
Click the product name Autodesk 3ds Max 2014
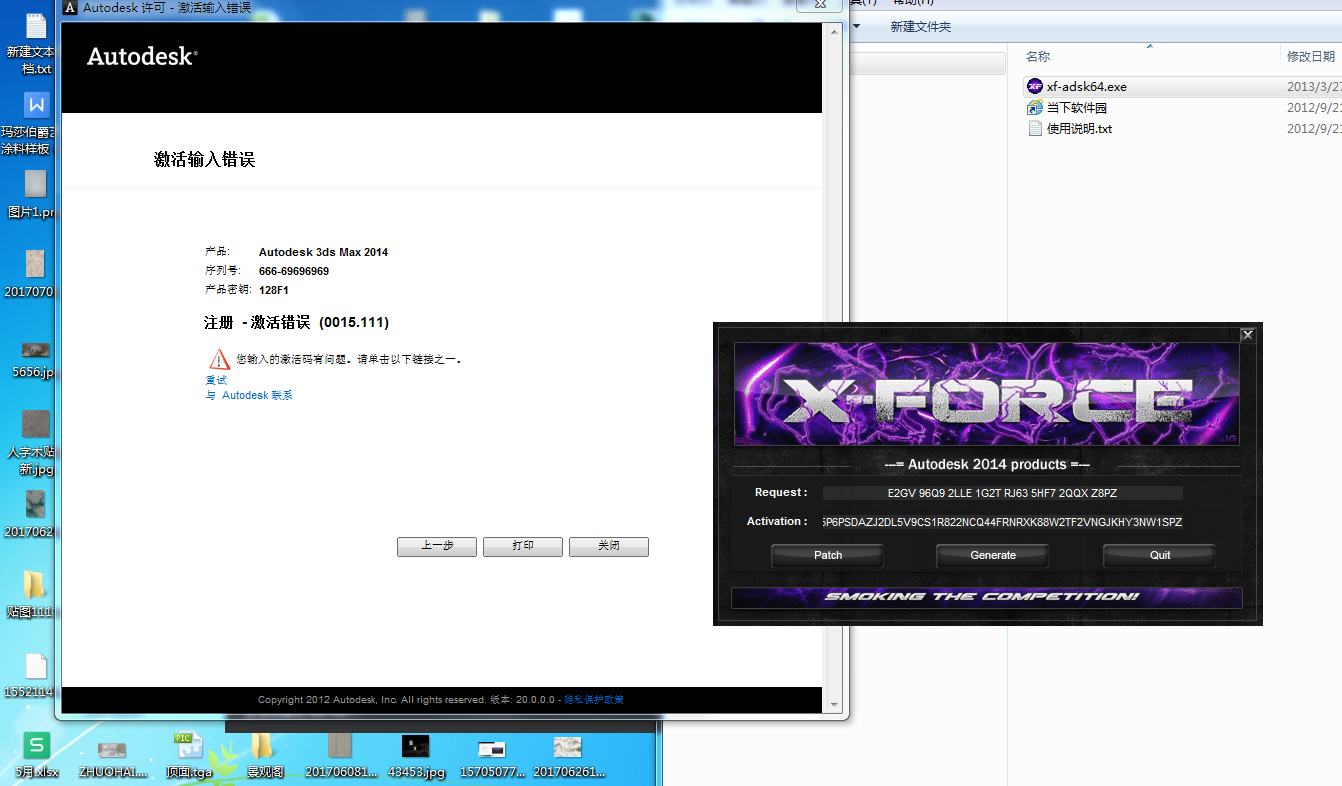pyautogui.click(x=323, y=252)
